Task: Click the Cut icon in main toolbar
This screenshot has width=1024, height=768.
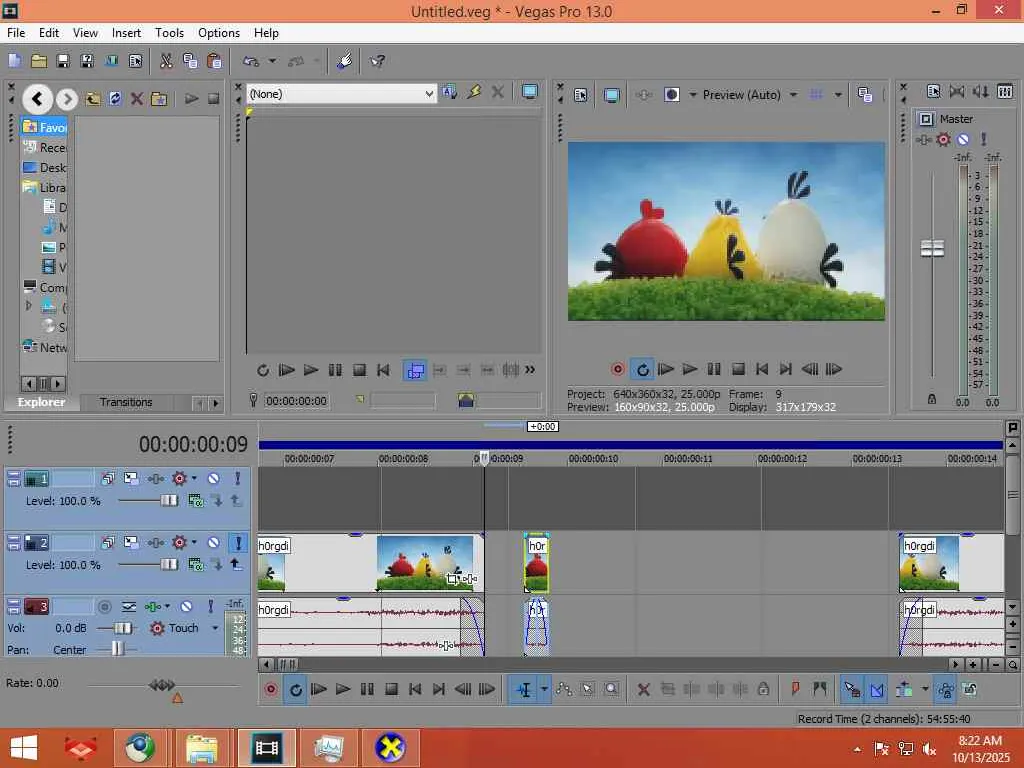Action: [166, 61]
